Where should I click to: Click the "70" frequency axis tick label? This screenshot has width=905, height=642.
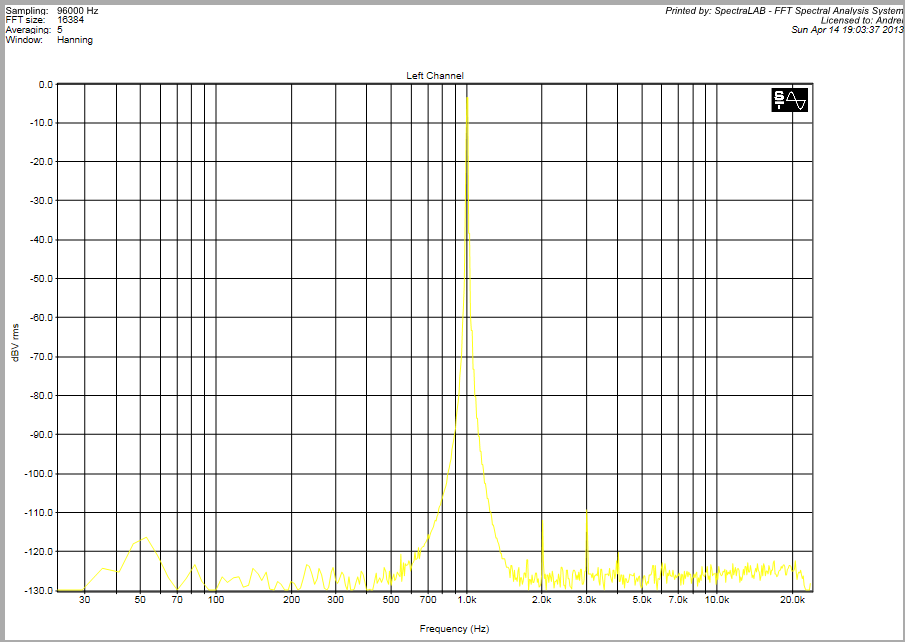coord(177,600)
